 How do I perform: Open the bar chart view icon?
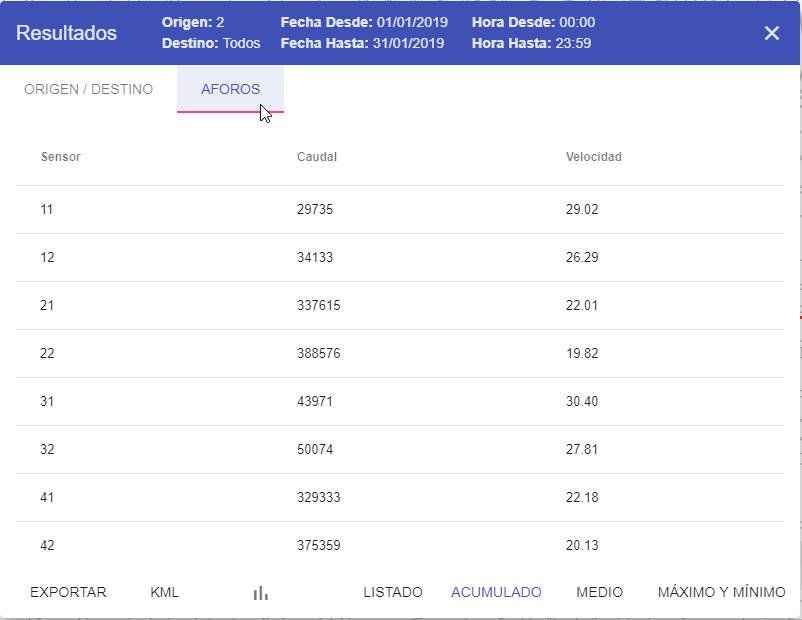pos(261,592)
